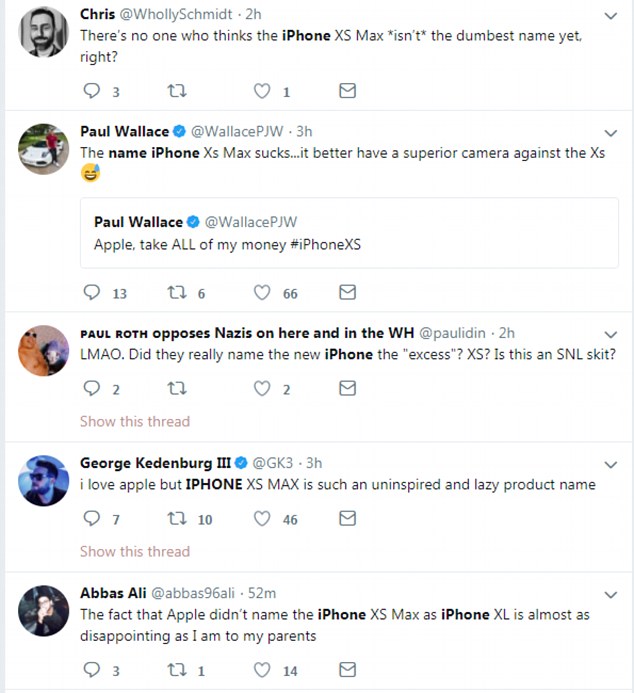Open options chevron on Paul Roth's tweet
This screenshot has height=693, width=634.
611,333
